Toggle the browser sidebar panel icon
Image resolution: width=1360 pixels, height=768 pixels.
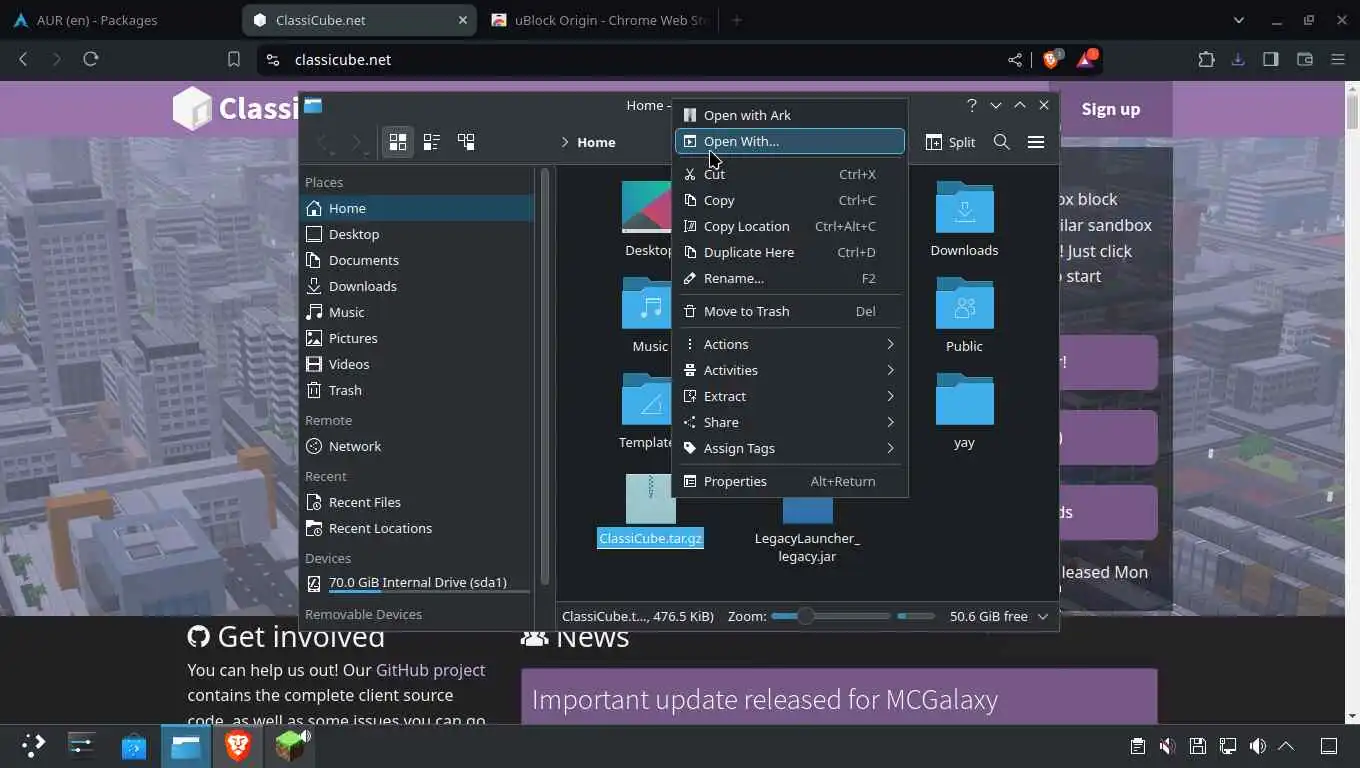1271,59
